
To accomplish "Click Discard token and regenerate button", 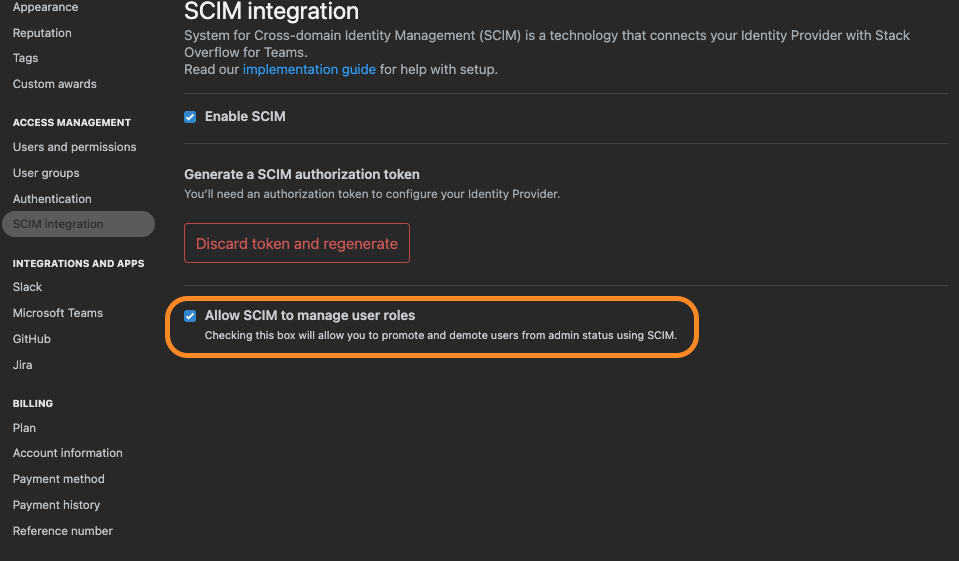I will pyautogui.click(x=297, y=243).
